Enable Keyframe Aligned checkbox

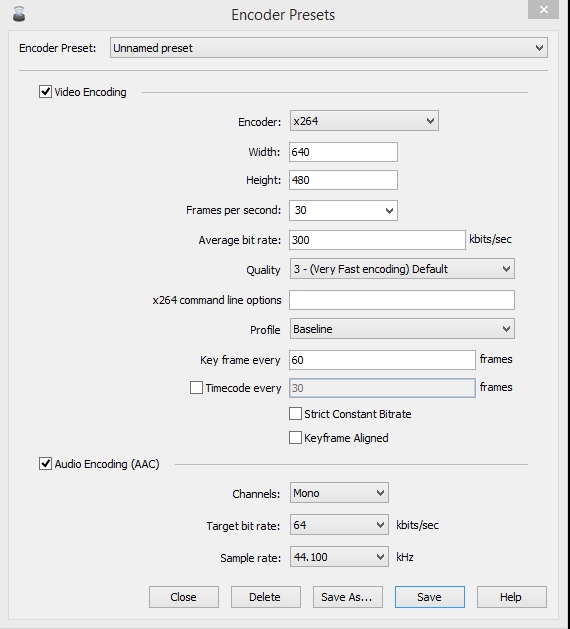(x=295, y=438)
